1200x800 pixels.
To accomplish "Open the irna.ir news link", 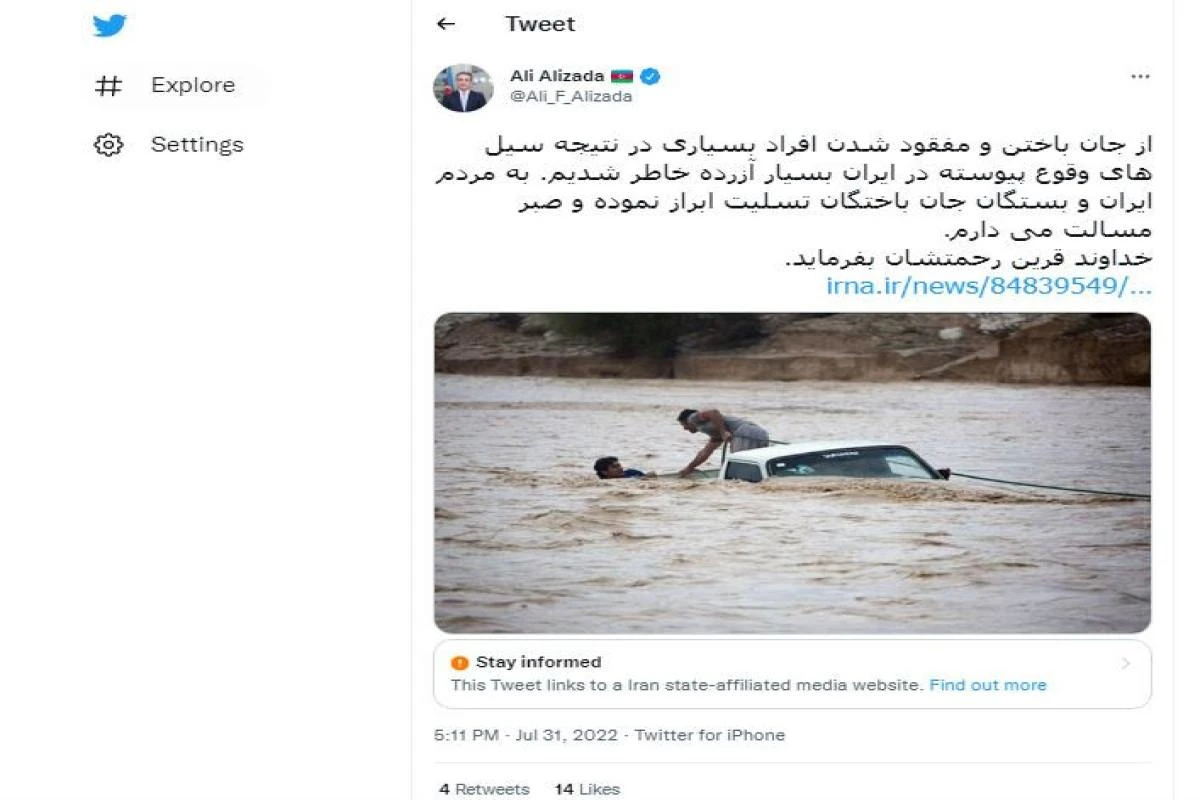I will [x=988, y=286].
